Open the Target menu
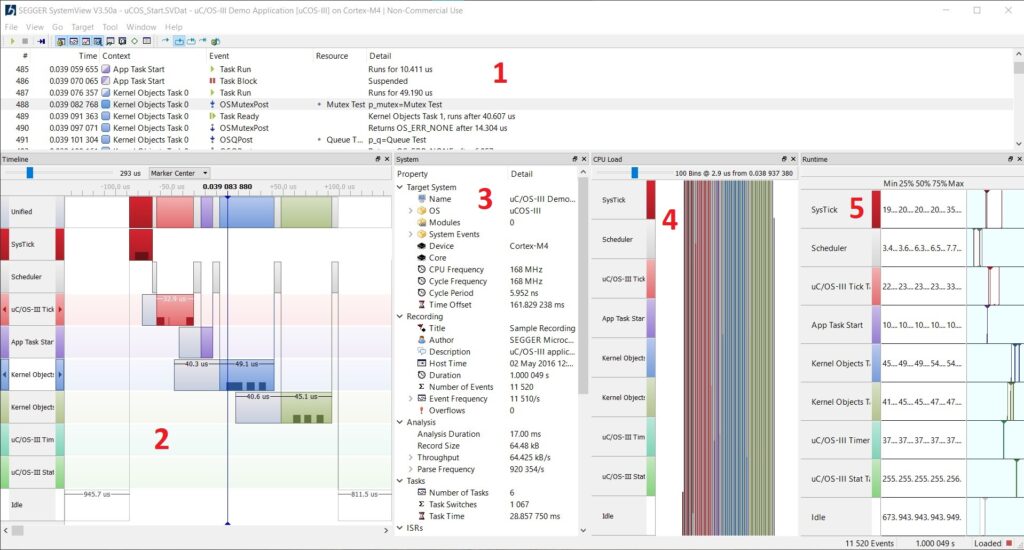This screenshot has height=550, width=1024. pos(82,27)
